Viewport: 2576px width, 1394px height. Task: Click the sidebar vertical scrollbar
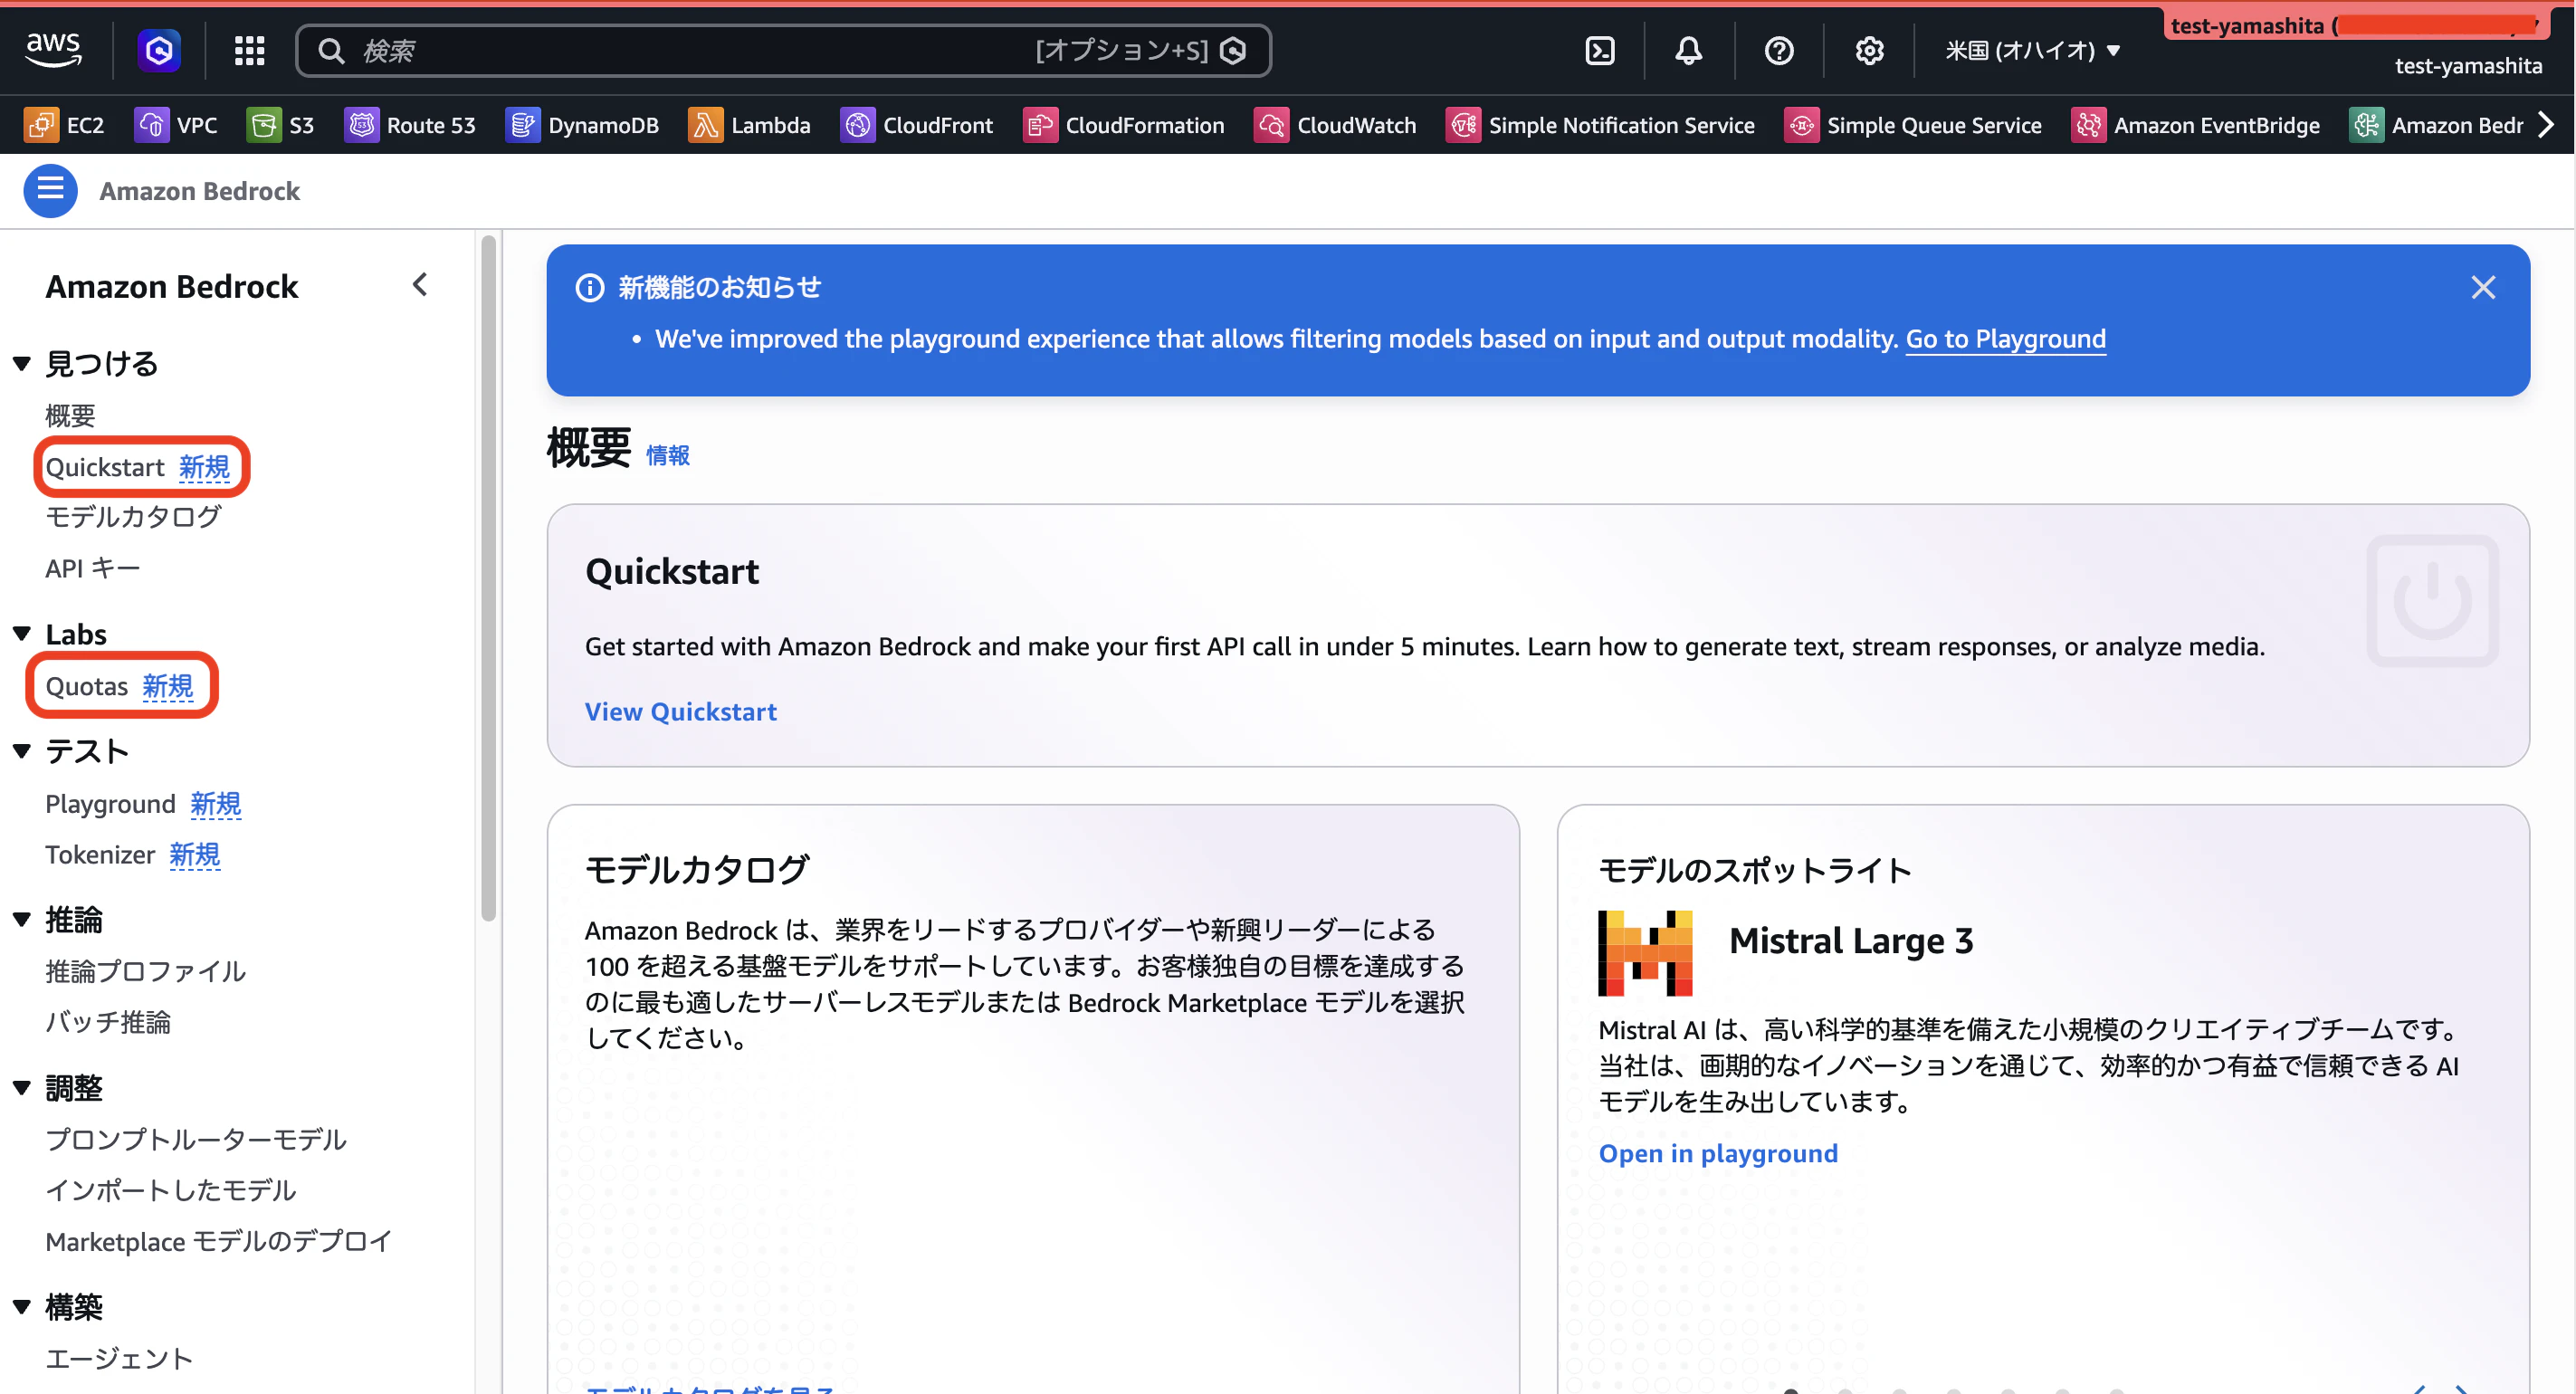488,578
